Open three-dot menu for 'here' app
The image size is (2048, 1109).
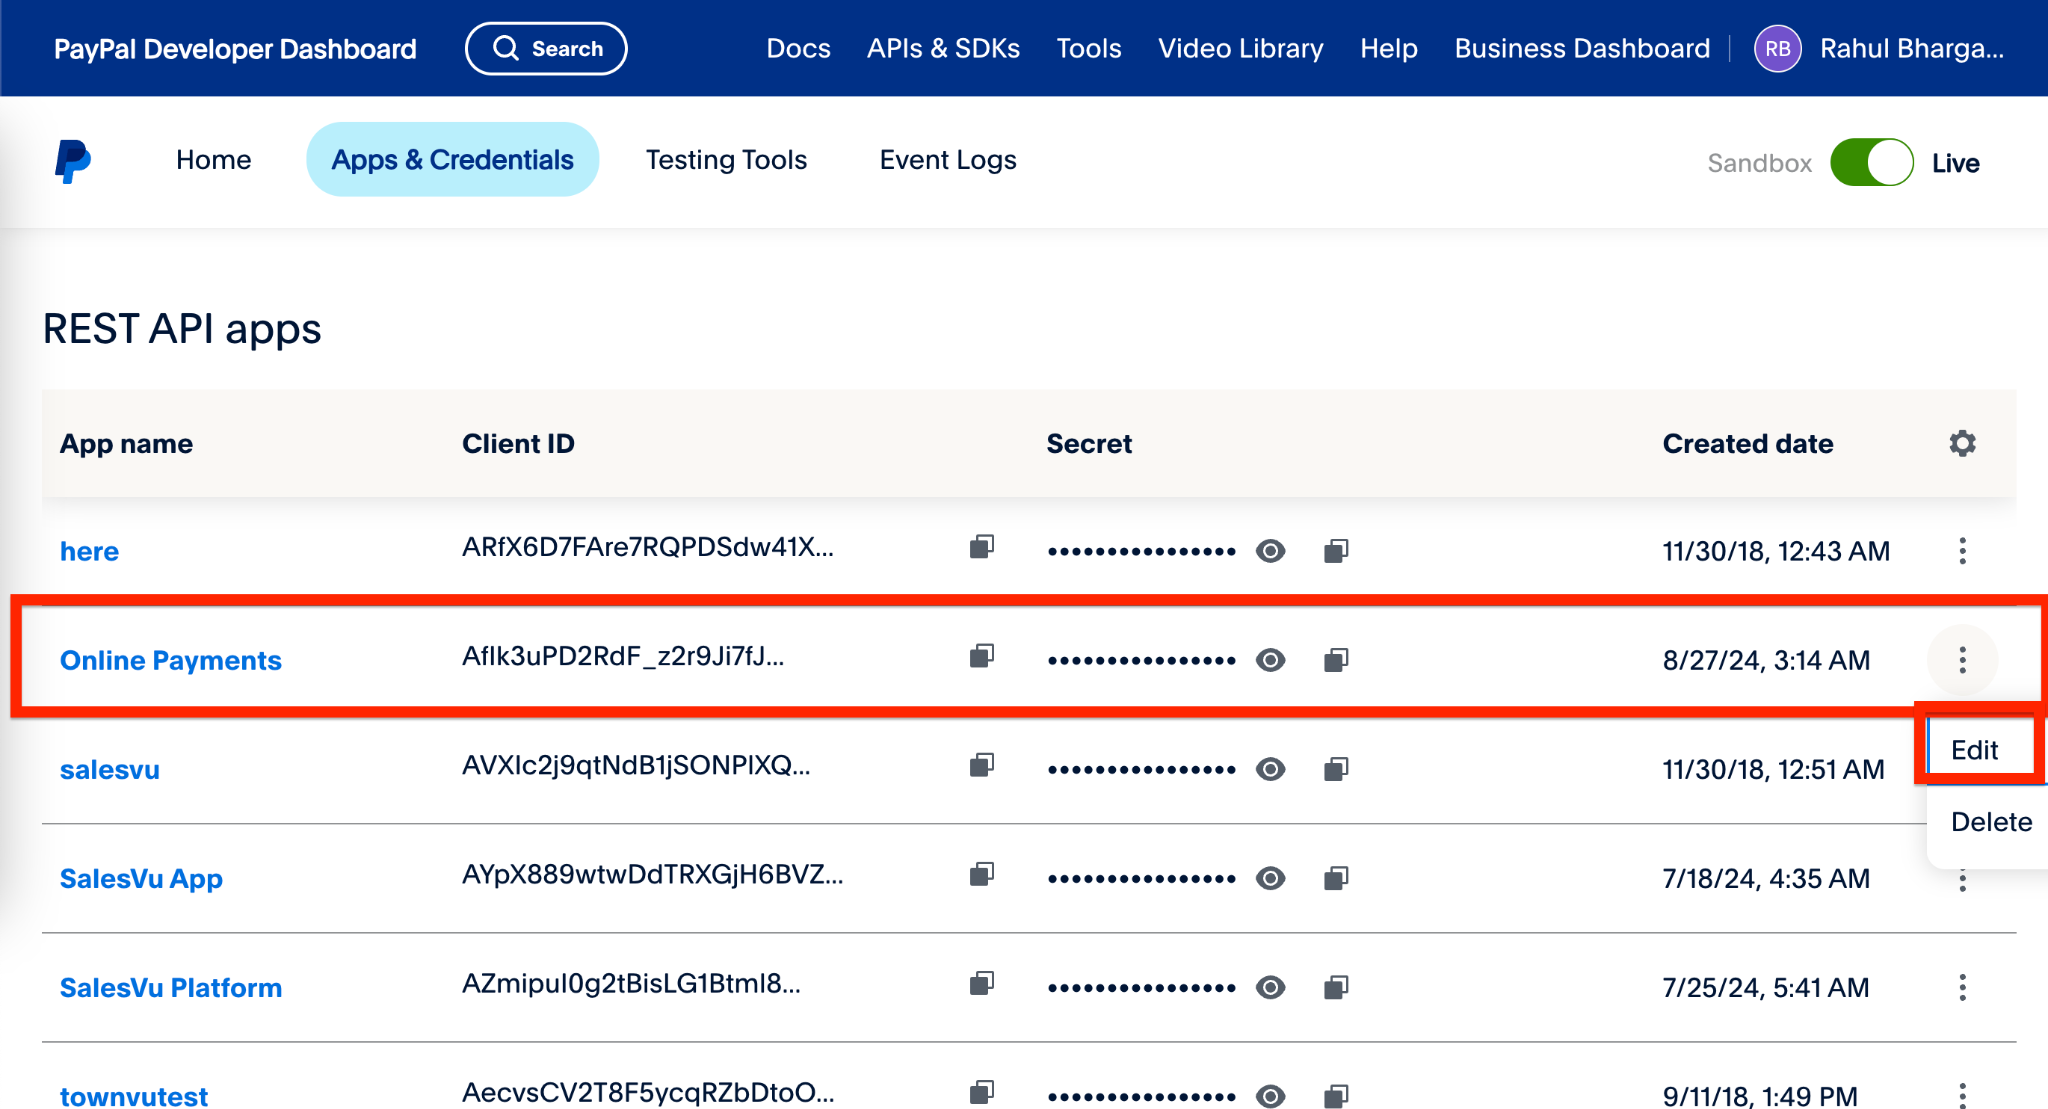1962,551
